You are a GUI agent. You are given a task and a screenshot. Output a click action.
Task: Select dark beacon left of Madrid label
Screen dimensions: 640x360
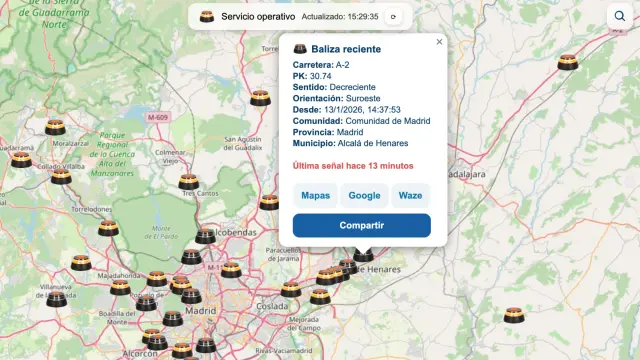click(x=173, y=318)
